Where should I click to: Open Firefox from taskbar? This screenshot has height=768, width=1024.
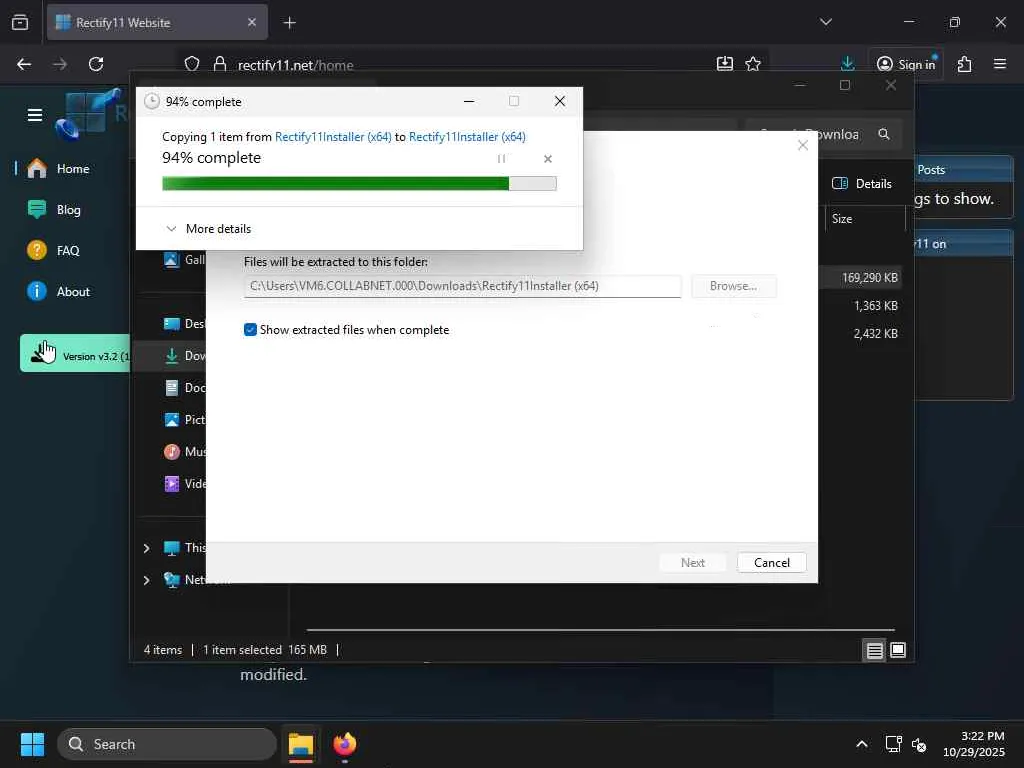coord(345,744)
